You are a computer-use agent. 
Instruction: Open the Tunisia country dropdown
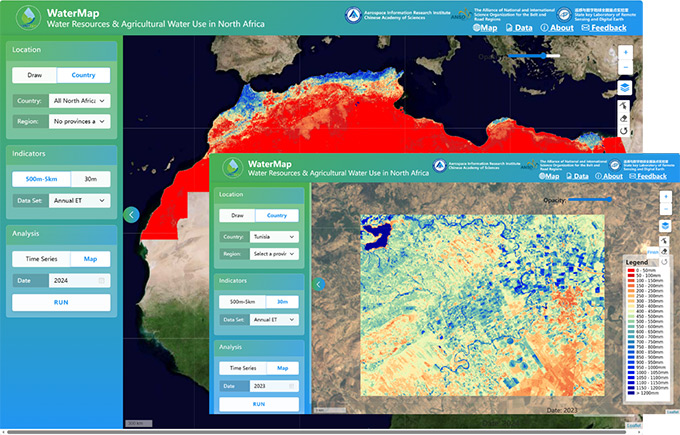pyautogui.click(x=273, y=237)
